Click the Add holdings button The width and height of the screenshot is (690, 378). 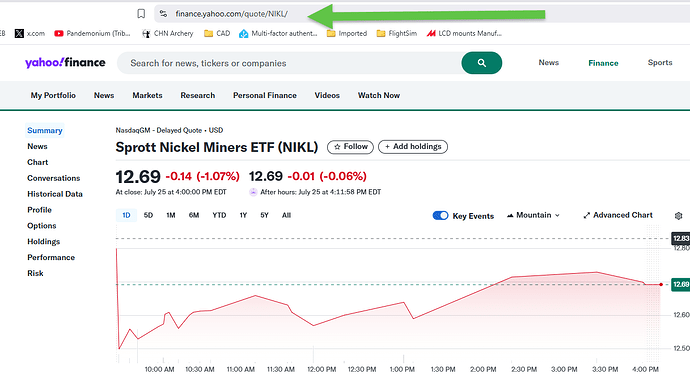[x=413, y=147]
